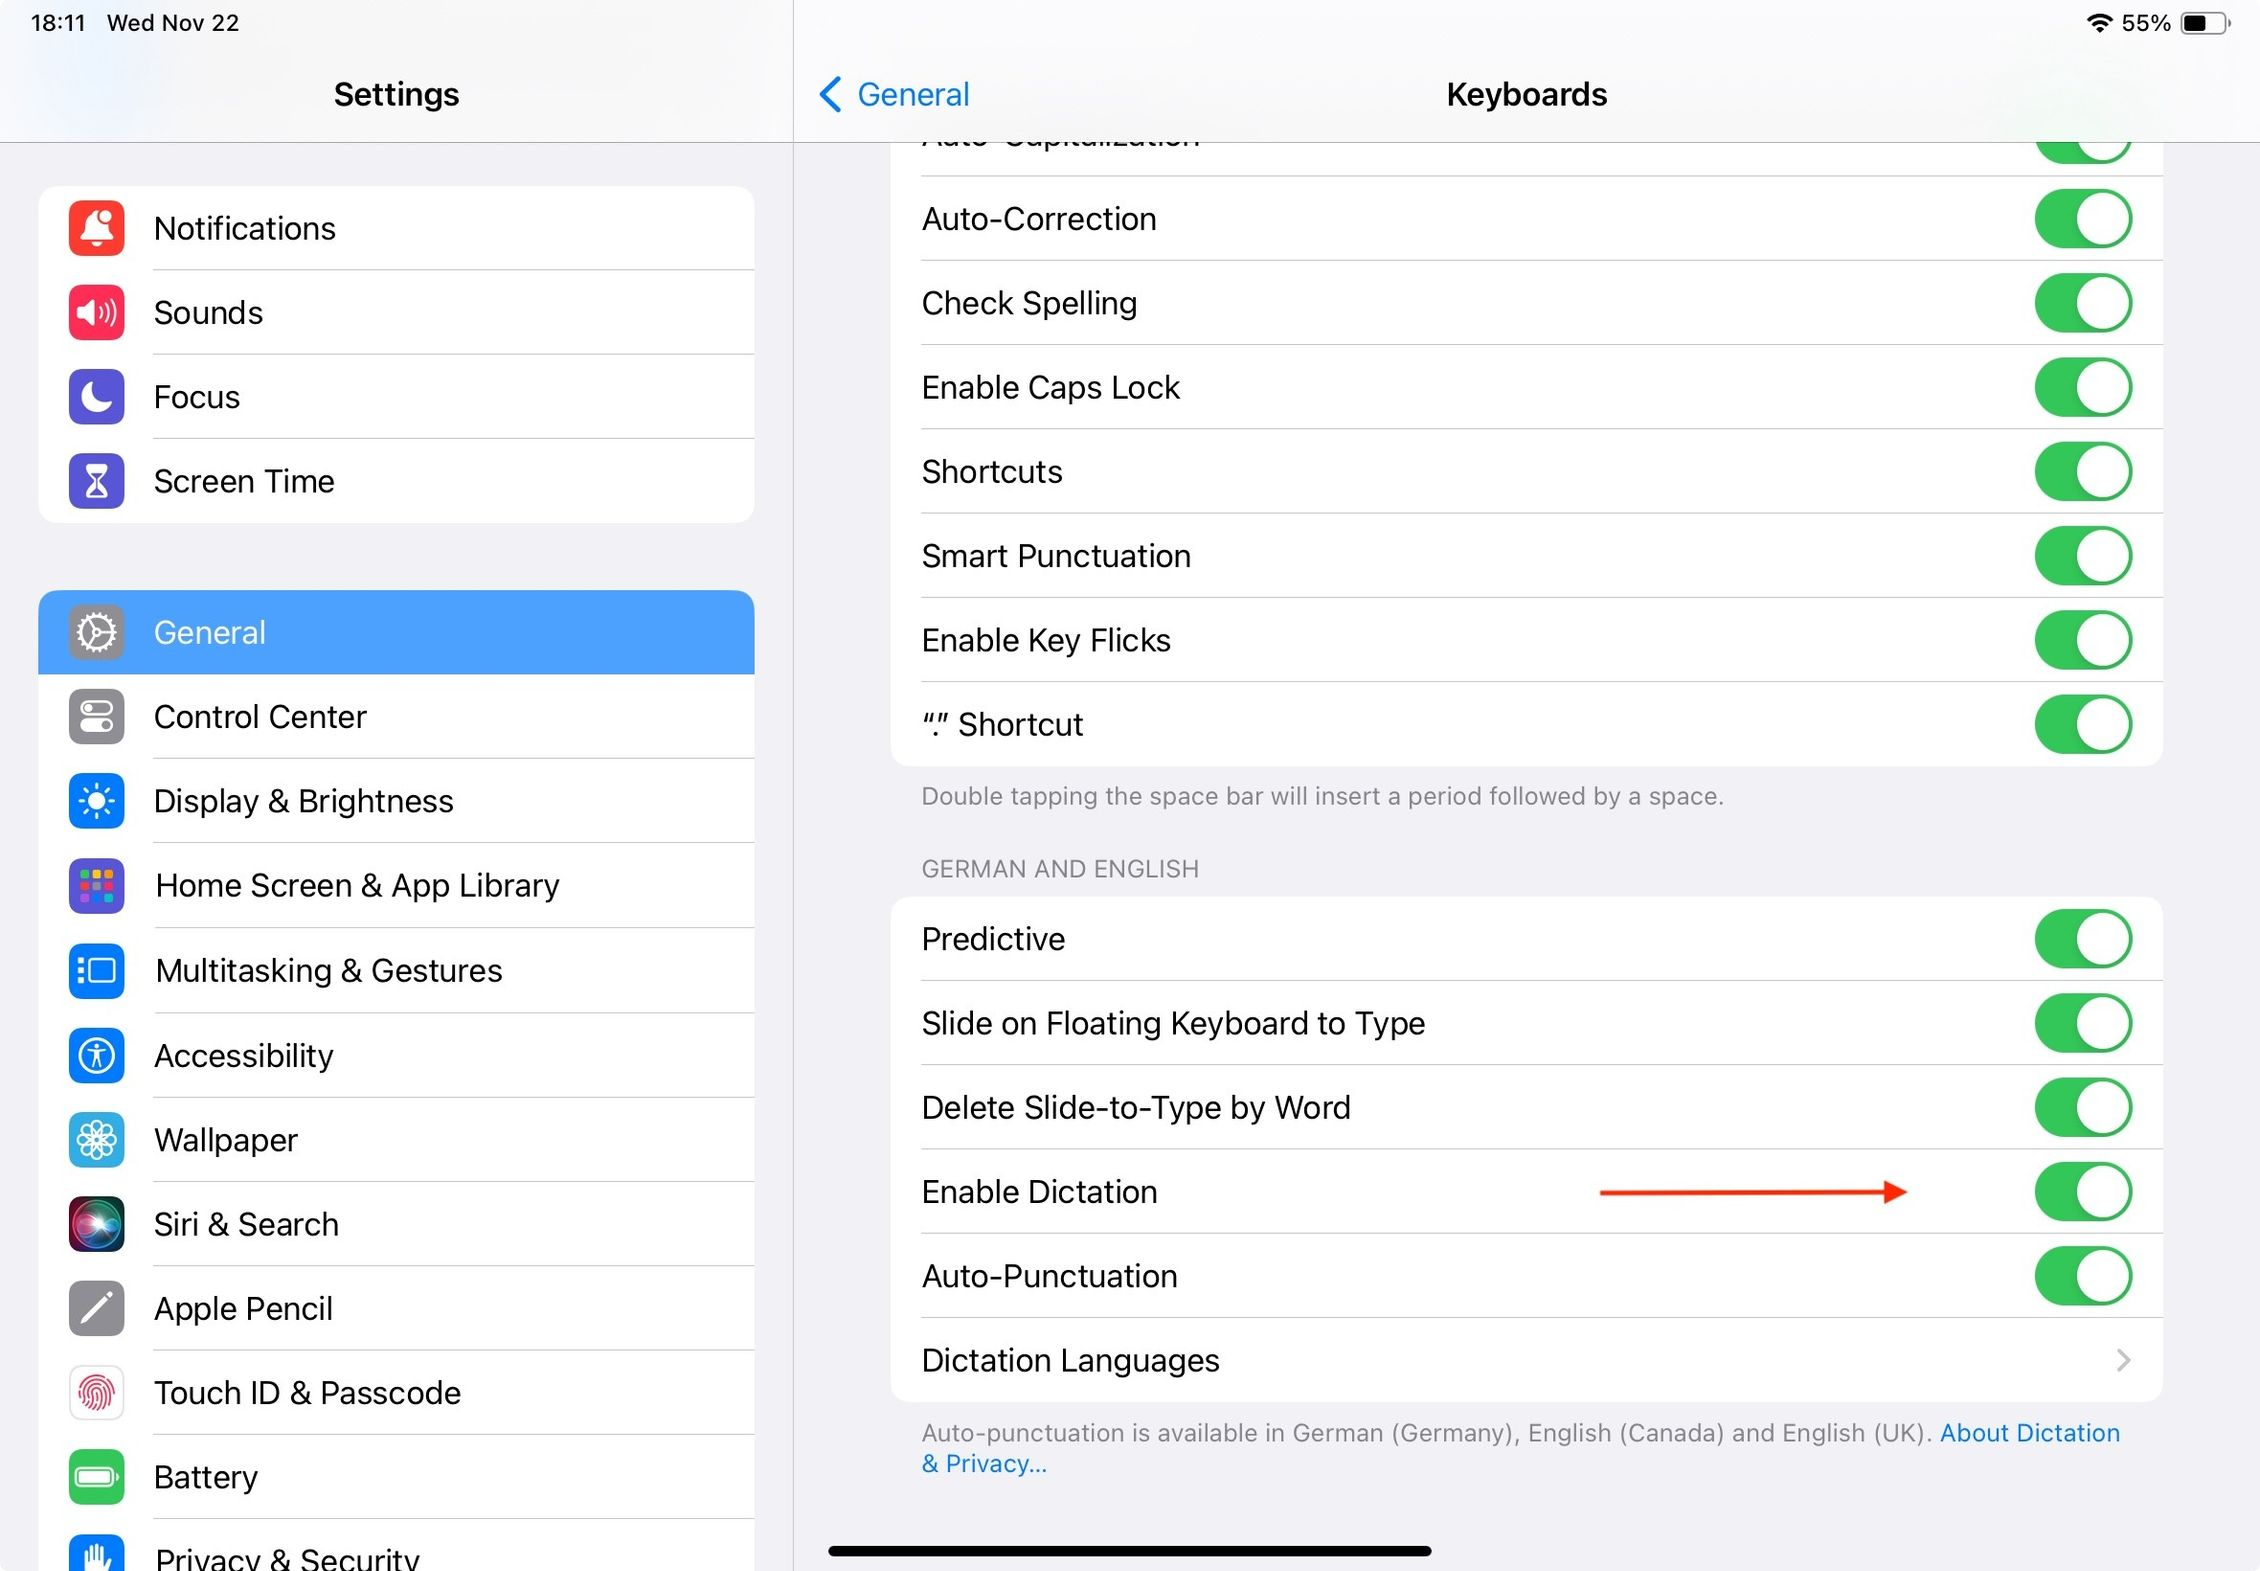This screenshot has height=1571, width=2260.
Task: Tap the Wallpaper flower icon
Action: click(96, 1140)
